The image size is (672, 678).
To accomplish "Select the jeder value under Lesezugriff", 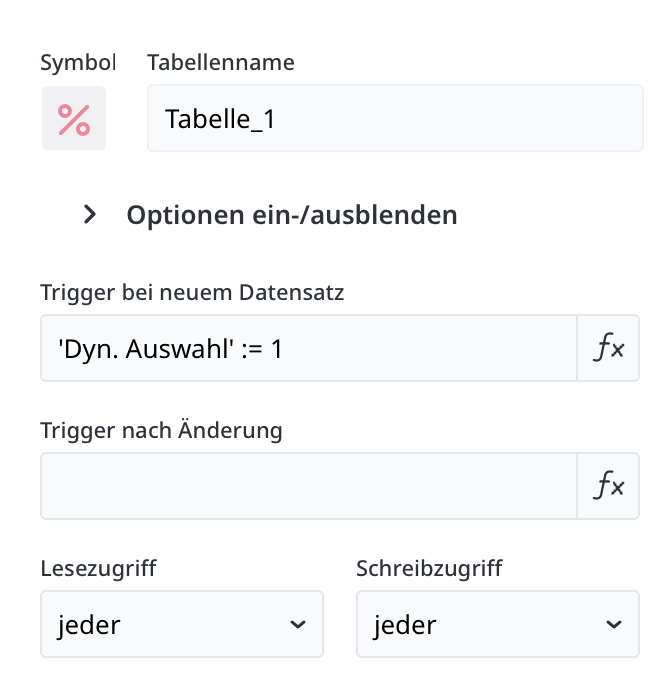I will [x=89, y=626].
